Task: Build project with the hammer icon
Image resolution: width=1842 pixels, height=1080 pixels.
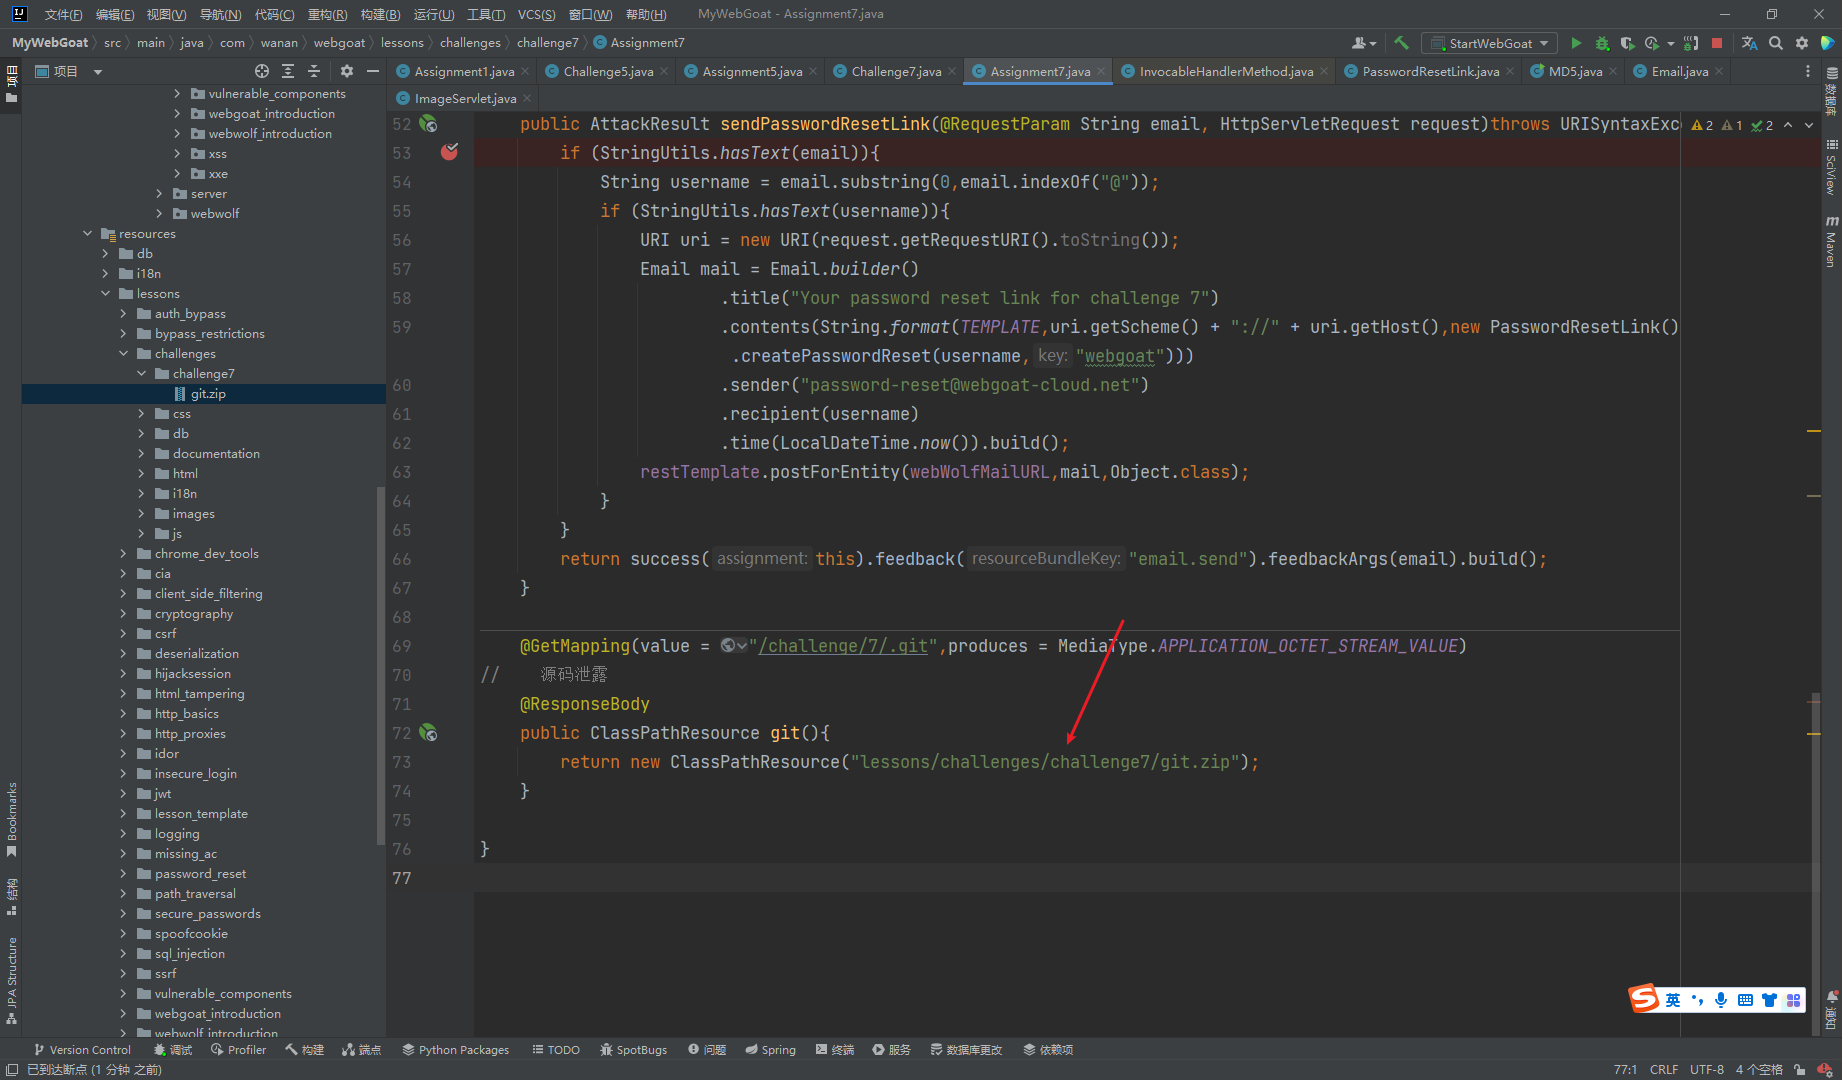Action: pyautogui.click(x=1401, y=43)
